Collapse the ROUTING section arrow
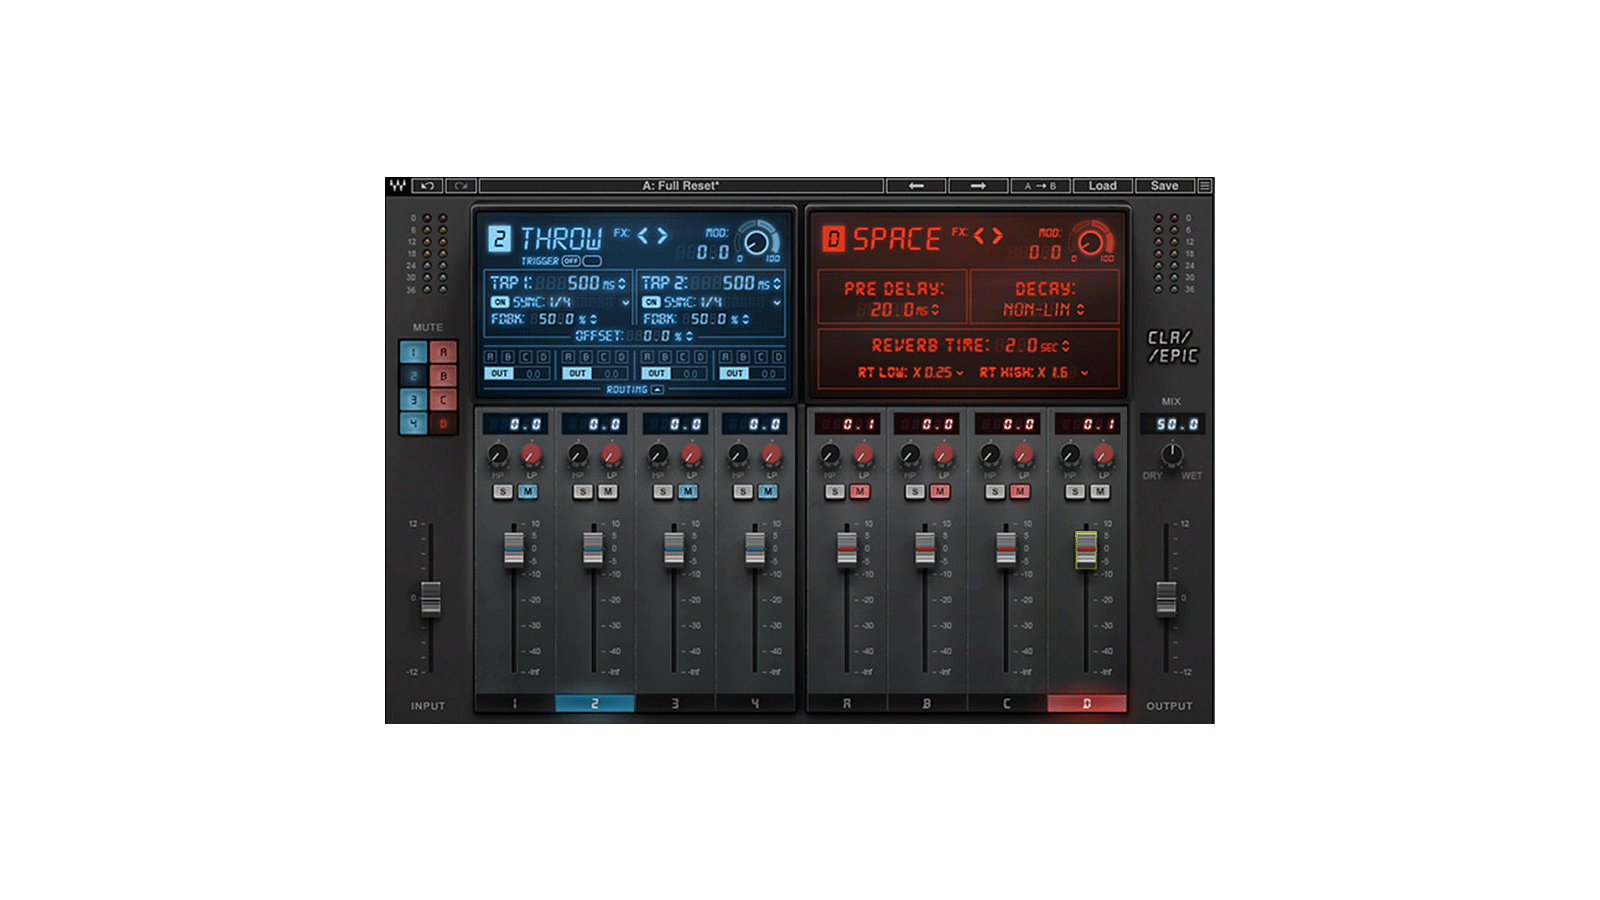 (x=657, y=390)
